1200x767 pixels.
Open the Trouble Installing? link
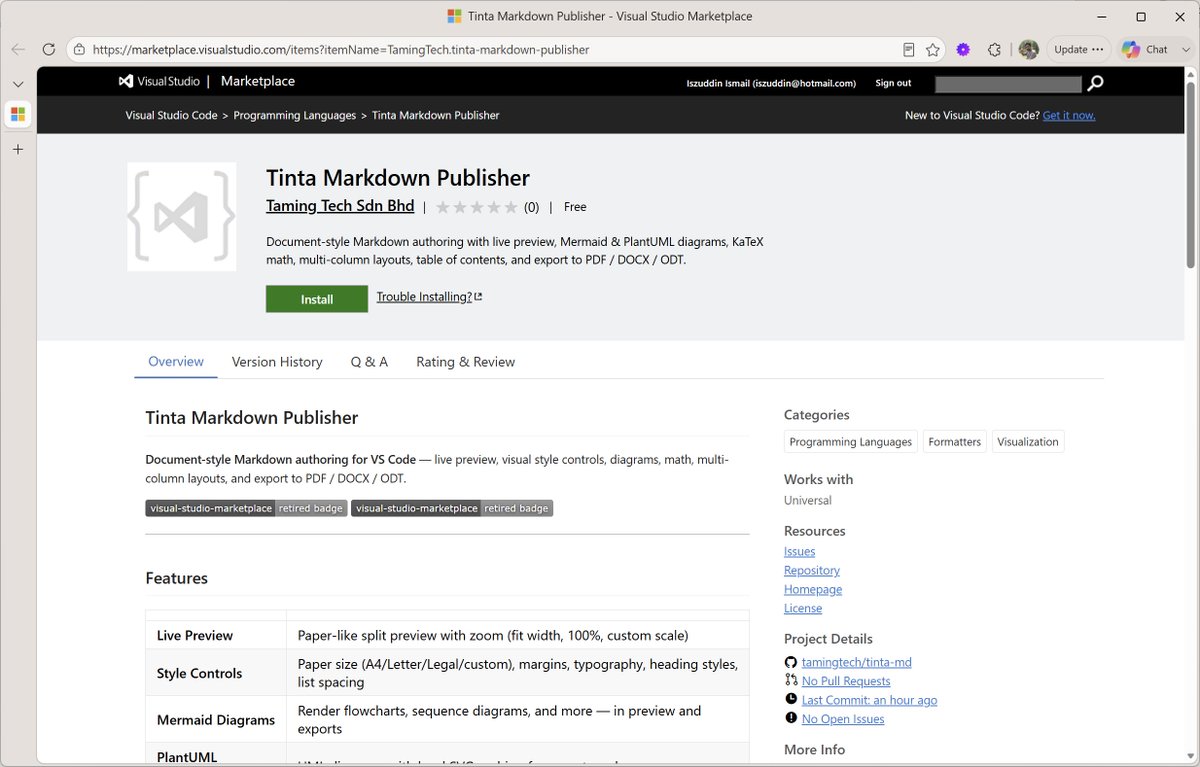(429, 297)
